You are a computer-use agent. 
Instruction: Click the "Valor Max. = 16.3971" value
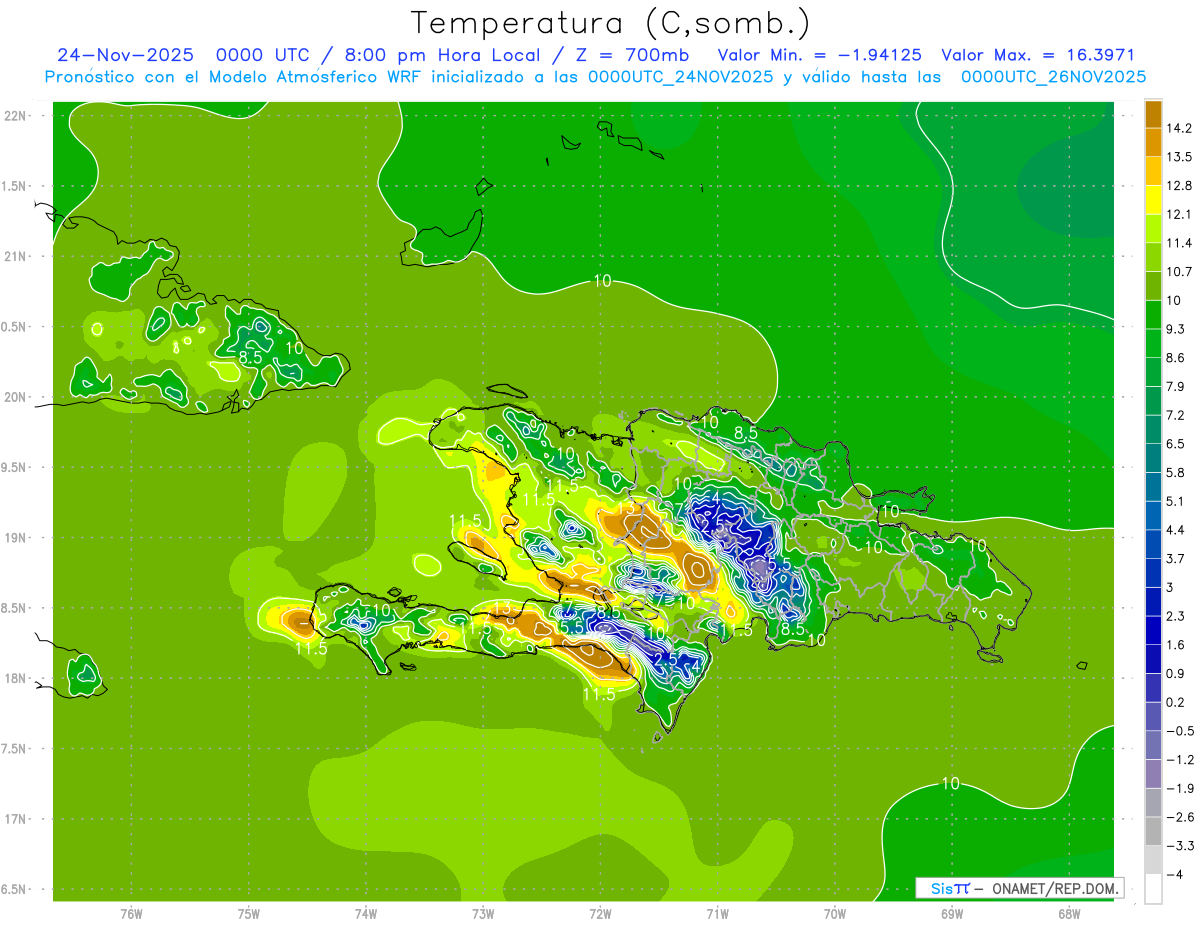[1038, 55]
